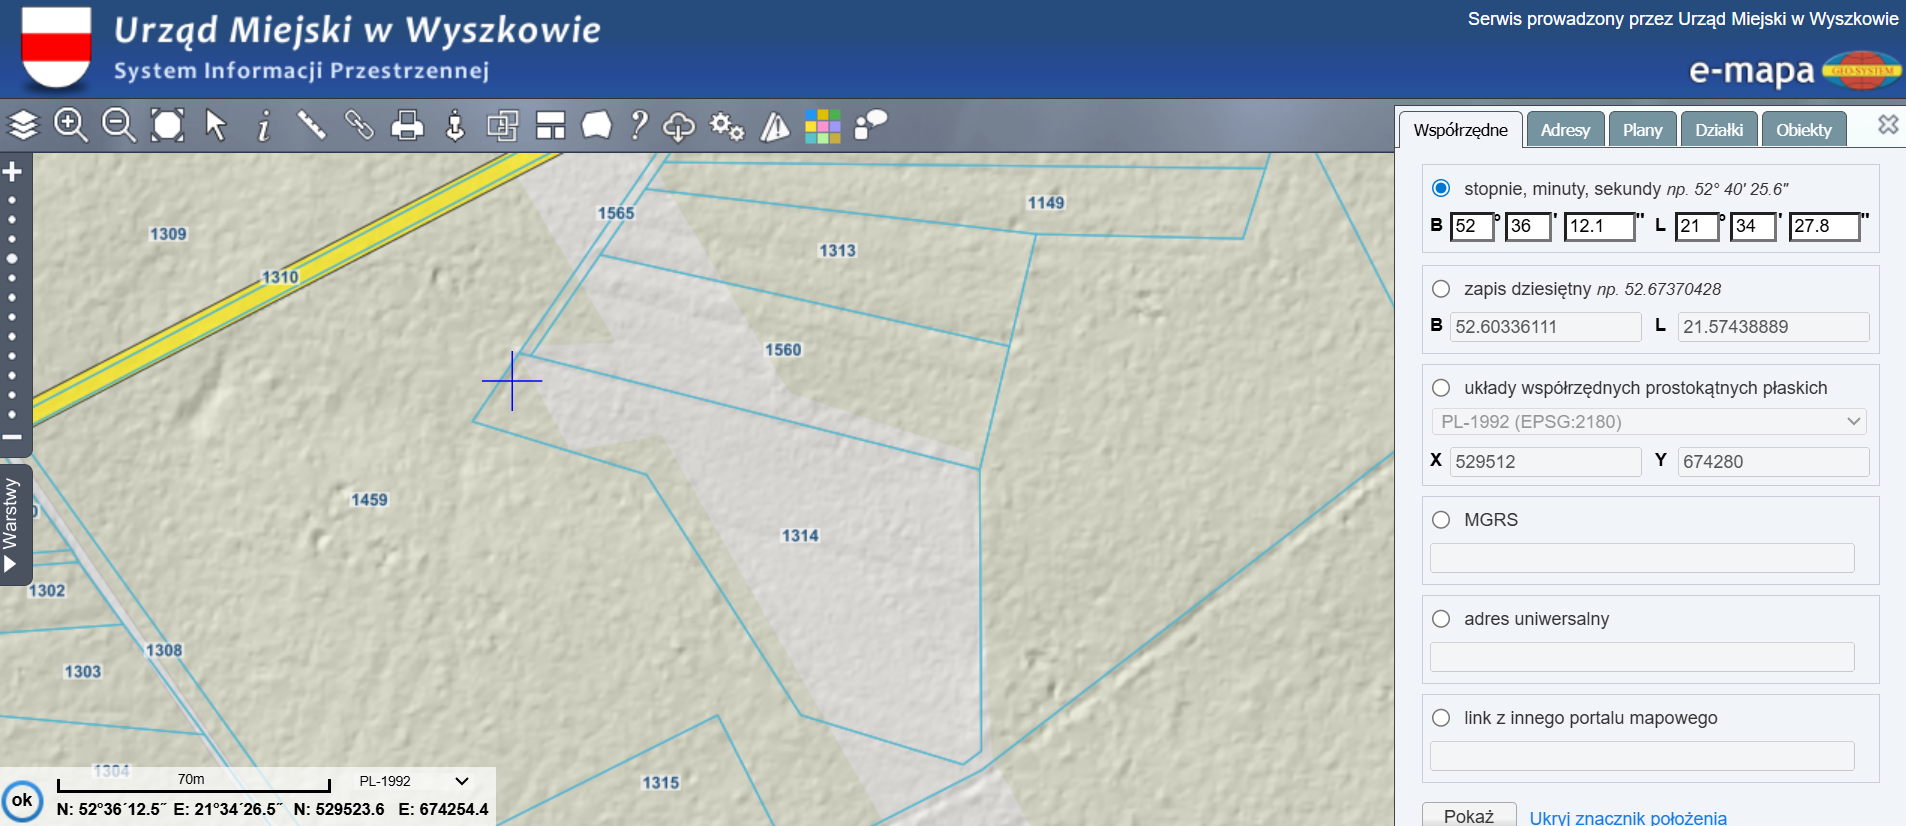Expand the Warstwy side panel
1906x826 pixels.
(11, 525)
